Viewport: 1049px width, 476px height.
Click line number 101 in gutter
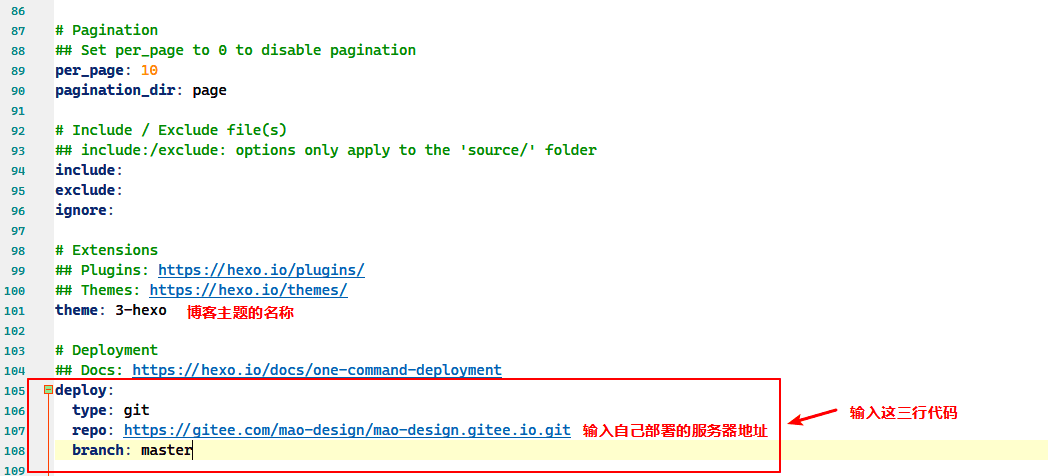pos(15,311)
